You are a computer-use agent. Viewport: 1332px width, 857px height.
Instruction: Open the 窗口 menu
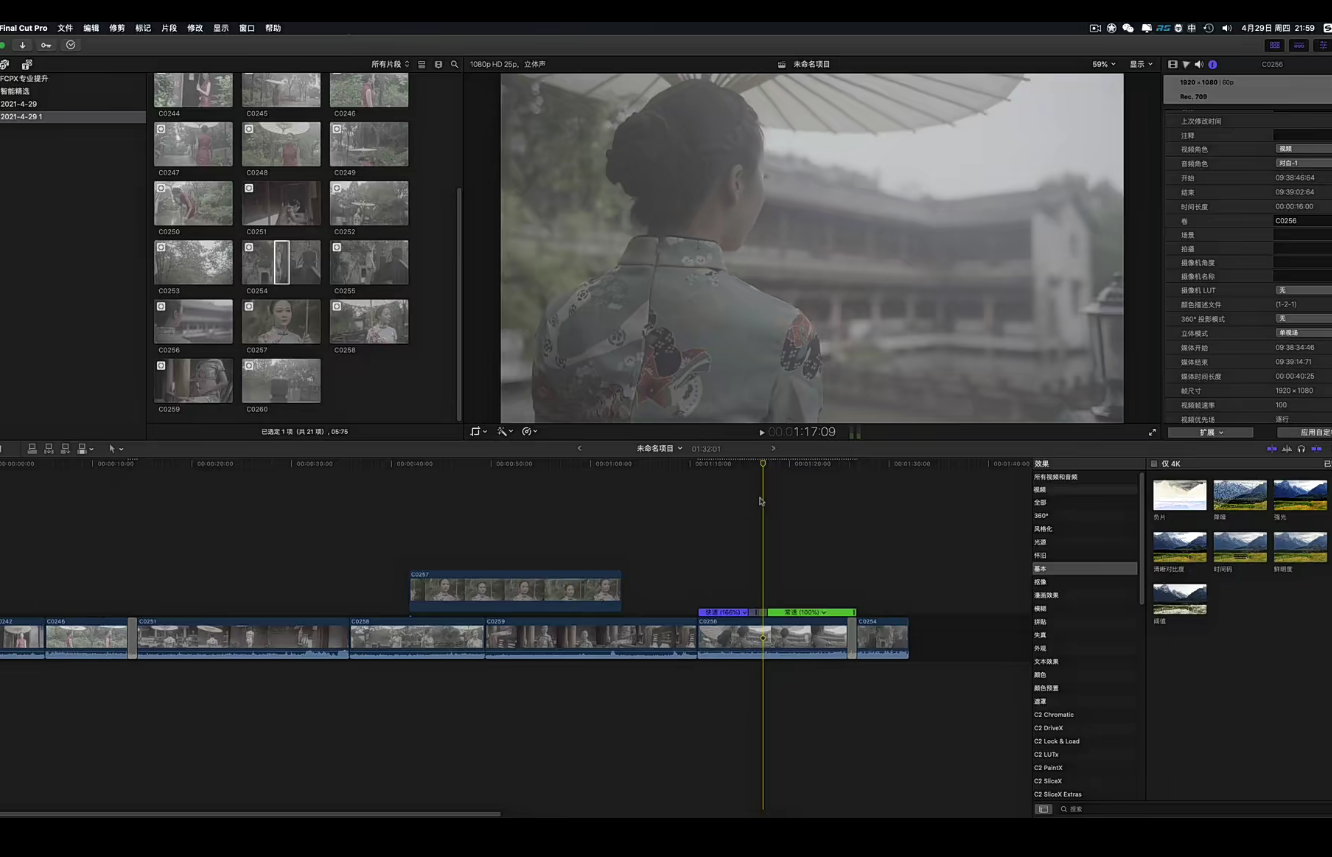tap(247, 28)
